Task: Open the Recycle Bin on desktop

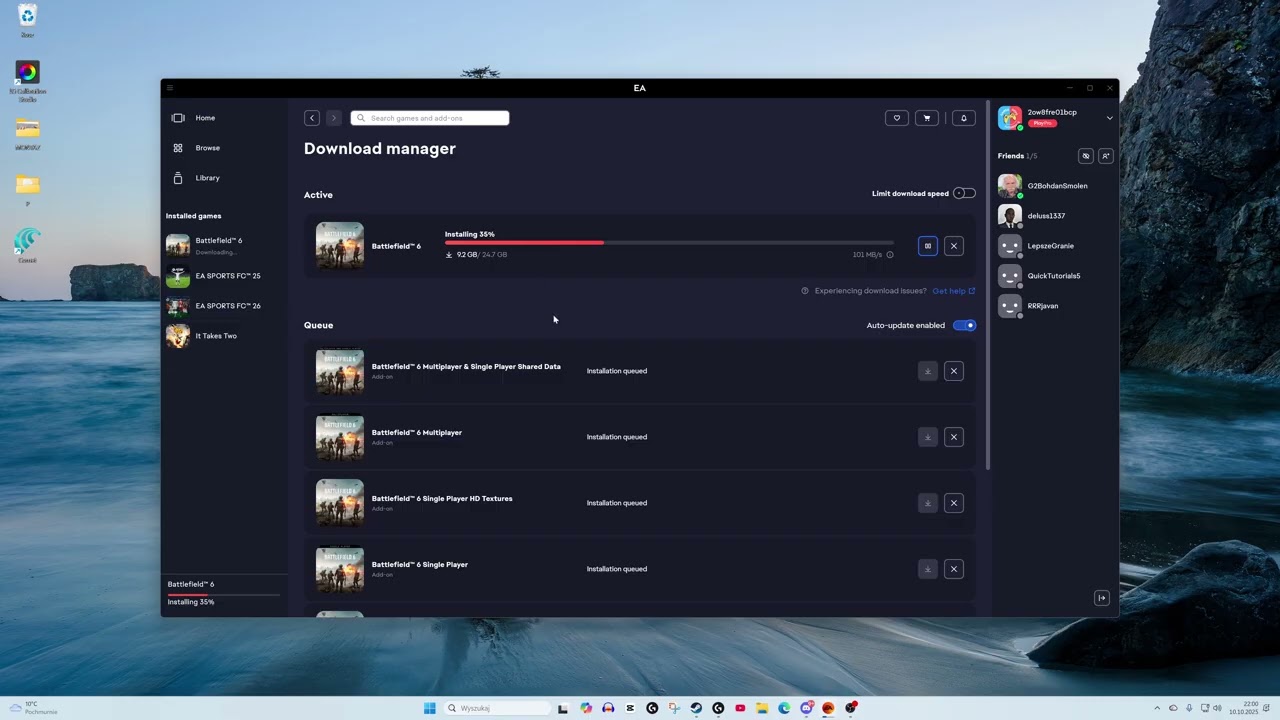Action: coord(27,21)
